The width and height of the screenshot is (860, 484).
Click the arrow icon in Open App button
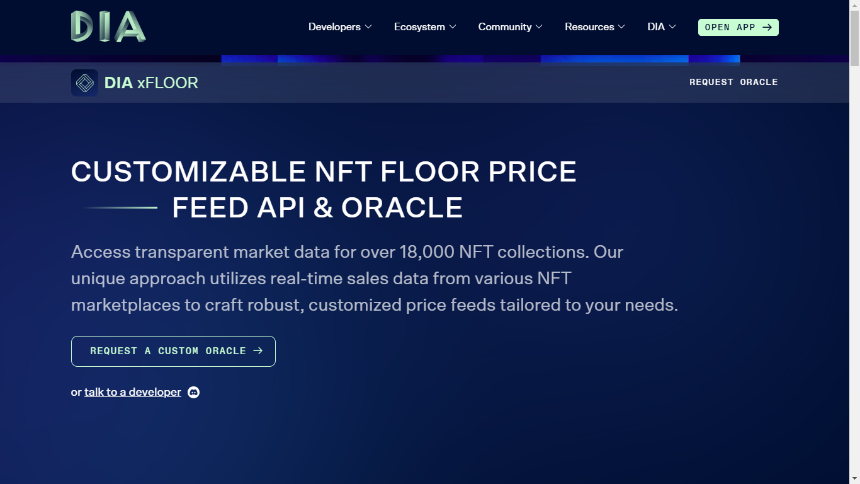point(767,27)
